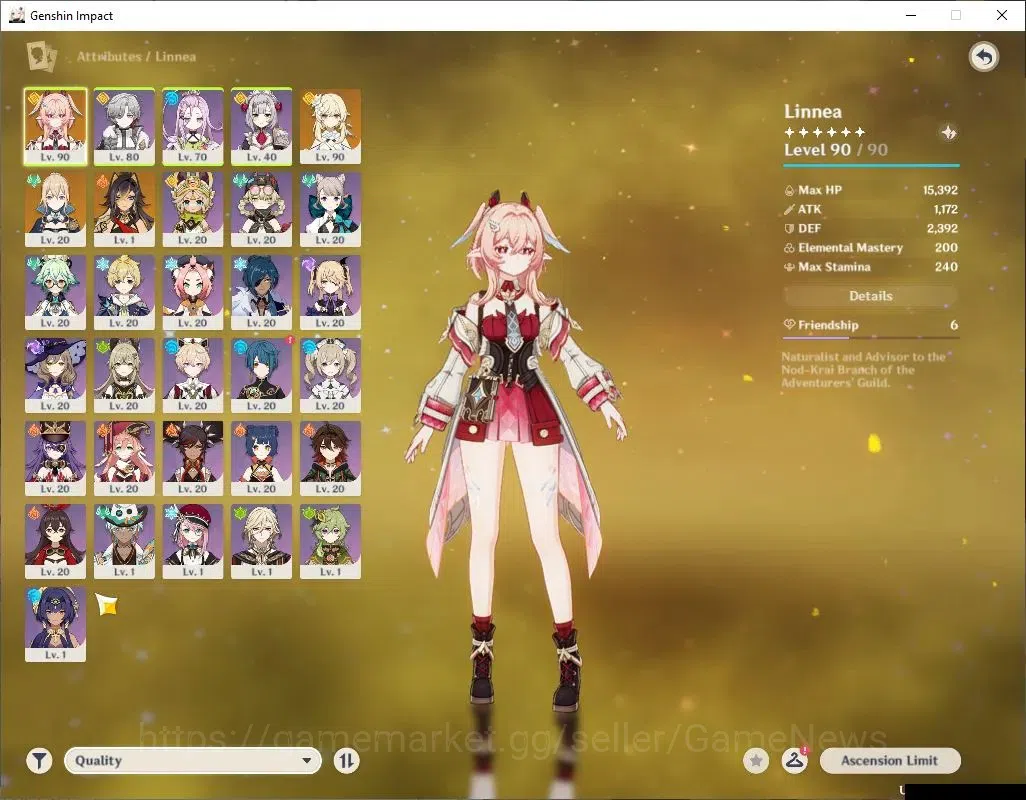The height and width of the screenshot is (800, 1026).
Task: Select Chevreuse's portrait card
Action: pos(56,459)
